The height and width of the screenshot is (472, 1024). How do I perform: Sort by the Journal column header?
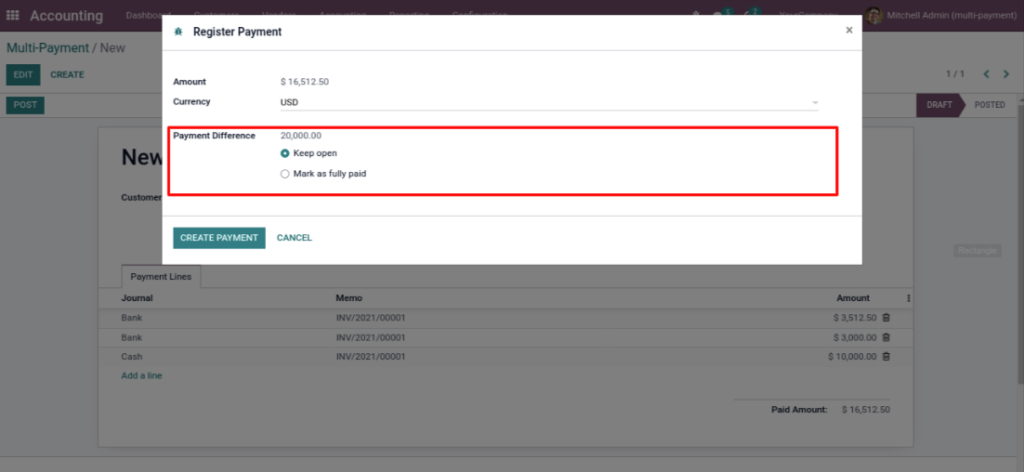(137, 298)
